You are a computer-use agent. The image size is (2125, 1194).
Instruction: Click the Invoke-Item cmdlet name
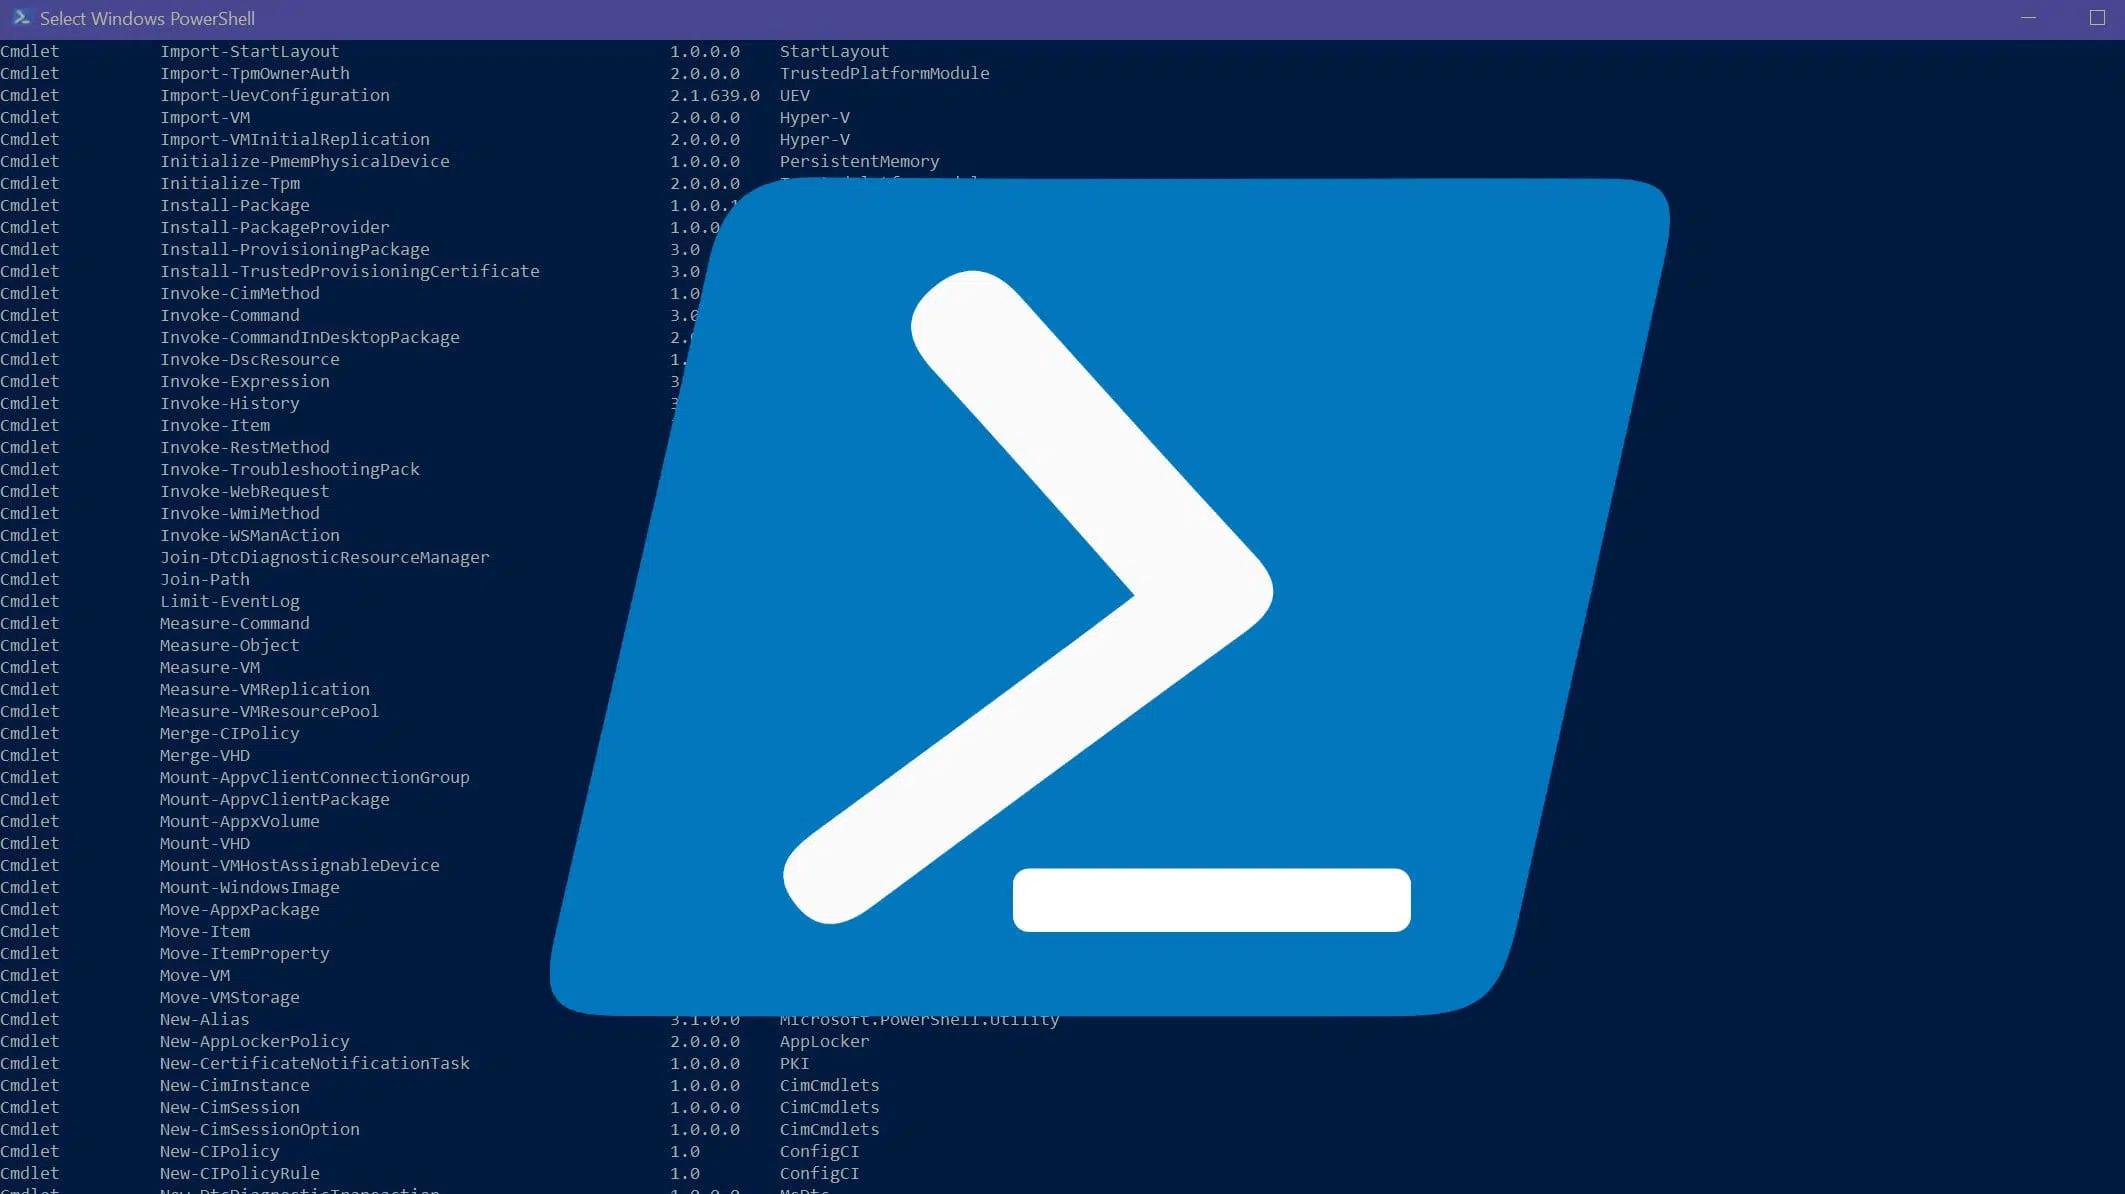[x=215, y=426]
